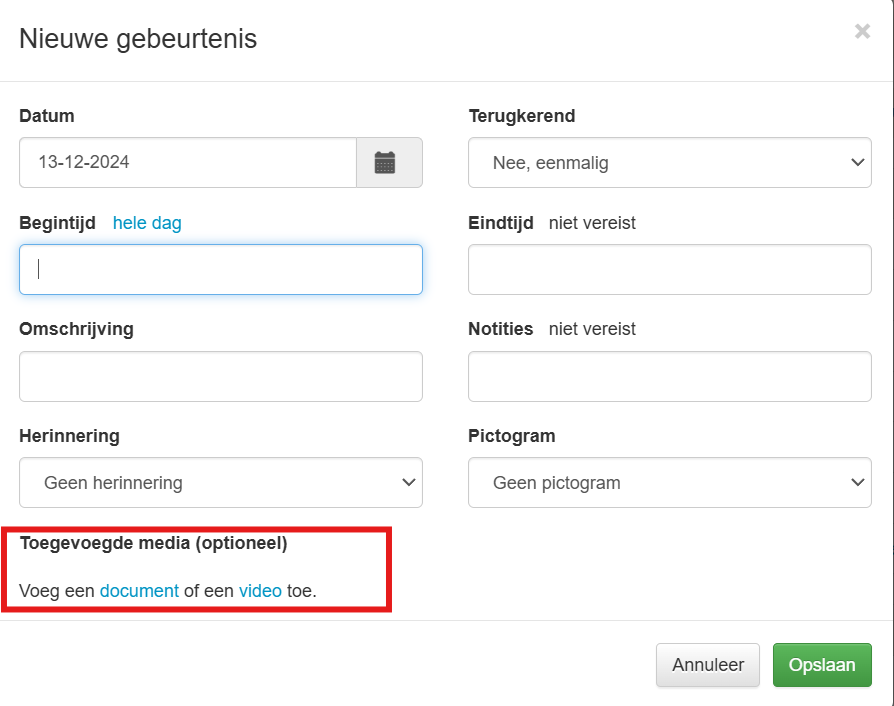Expand the Herinnering dropdown
The width and height of the screenshot is (894, 706).
[x=221, y=482]
